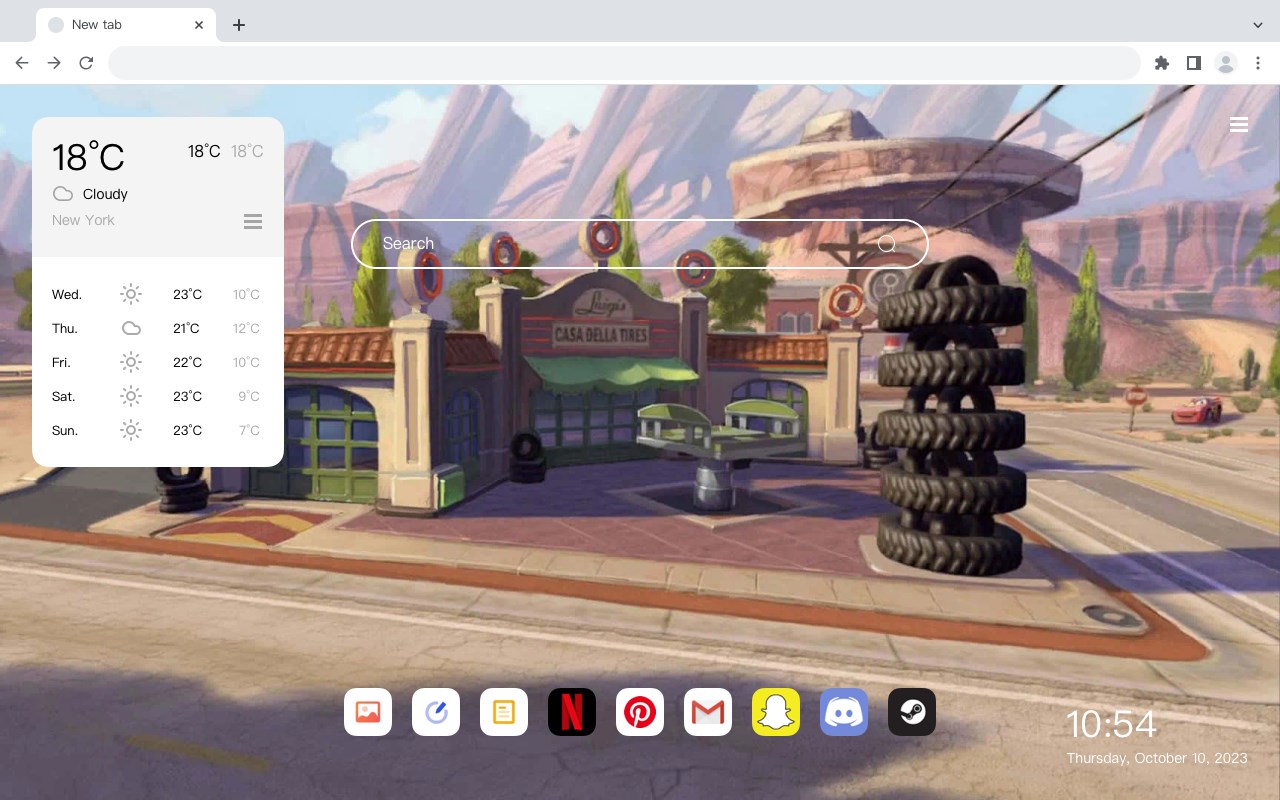
Task: Go back to previous page
Action: pyautogui.click(x=22, y=63)
